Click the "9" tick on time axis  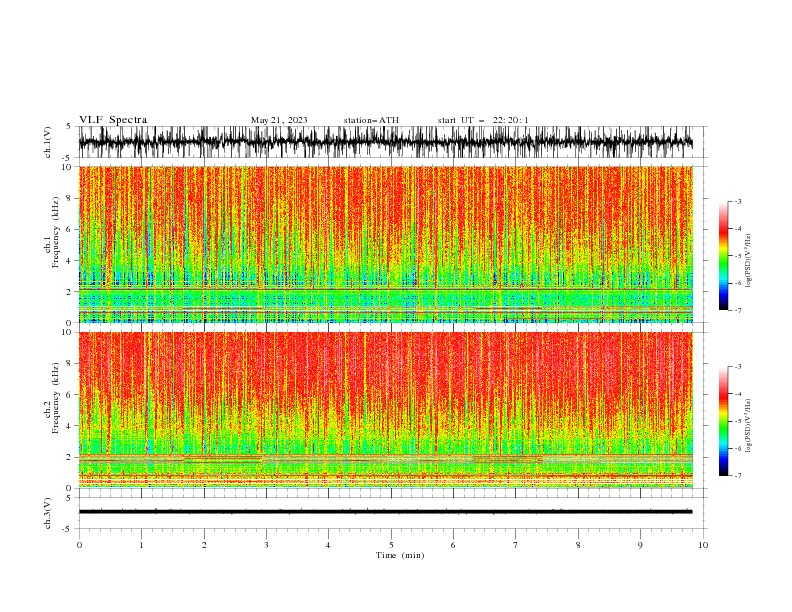tap(640, 545)
